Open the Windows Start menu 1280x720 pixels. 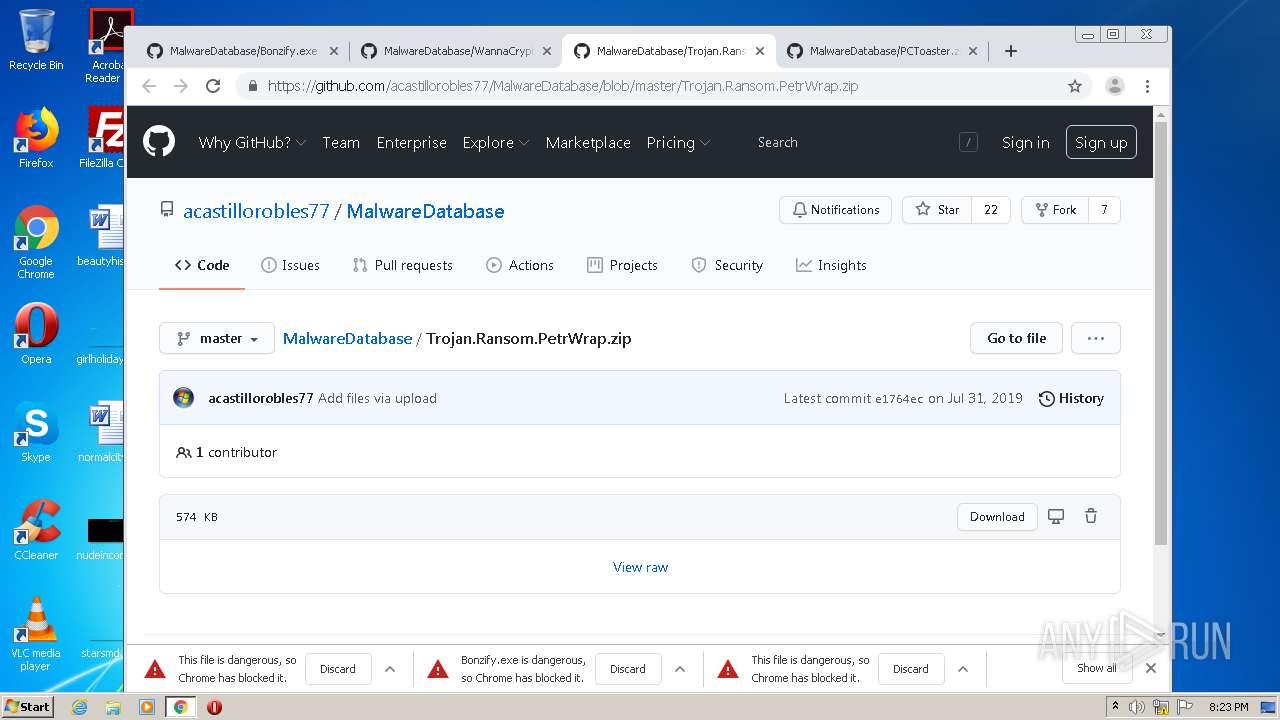[28, 707]
